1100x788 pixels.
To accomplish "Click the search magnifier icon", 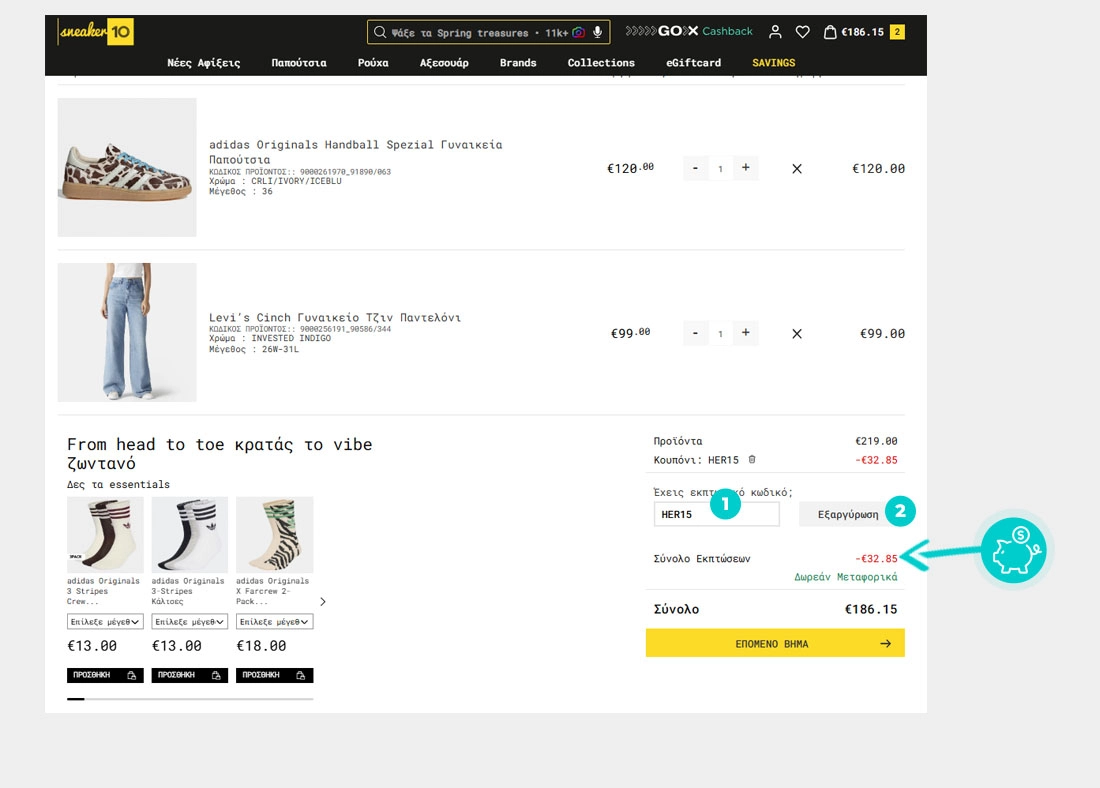I will (x=380, y=32).
